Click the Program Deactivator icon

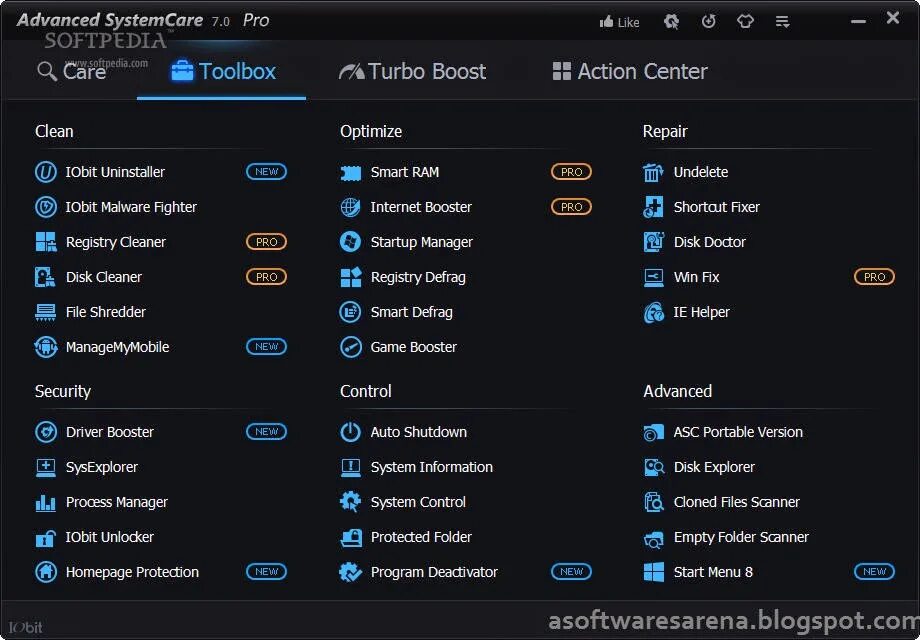[x=351, y=572]
